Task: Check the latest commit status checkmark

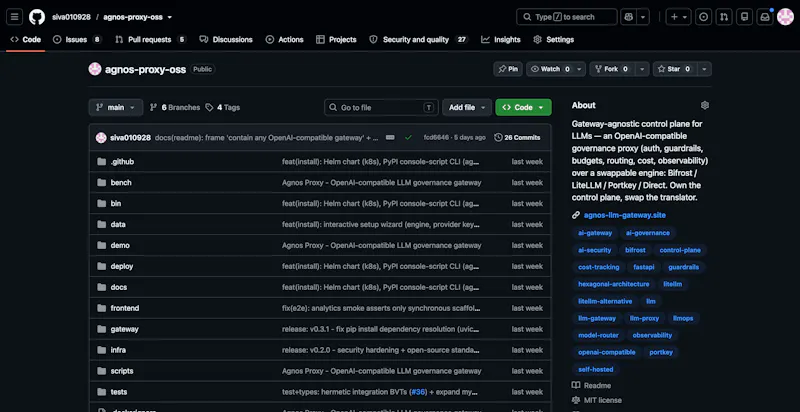Action: point(408,138)
